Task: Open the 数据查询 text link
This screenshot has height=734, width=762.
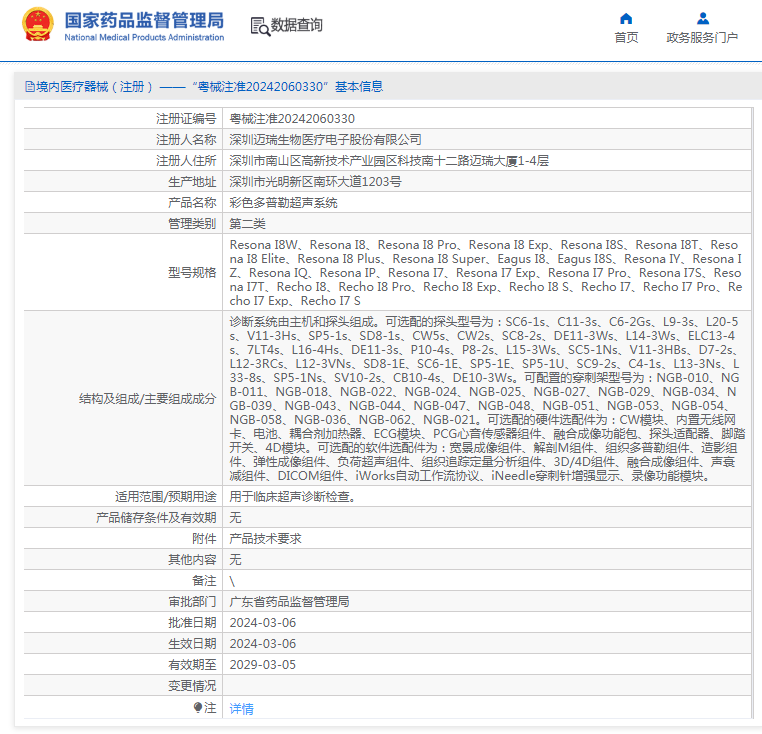Action: pyautogui.click(x=297, y=26)
